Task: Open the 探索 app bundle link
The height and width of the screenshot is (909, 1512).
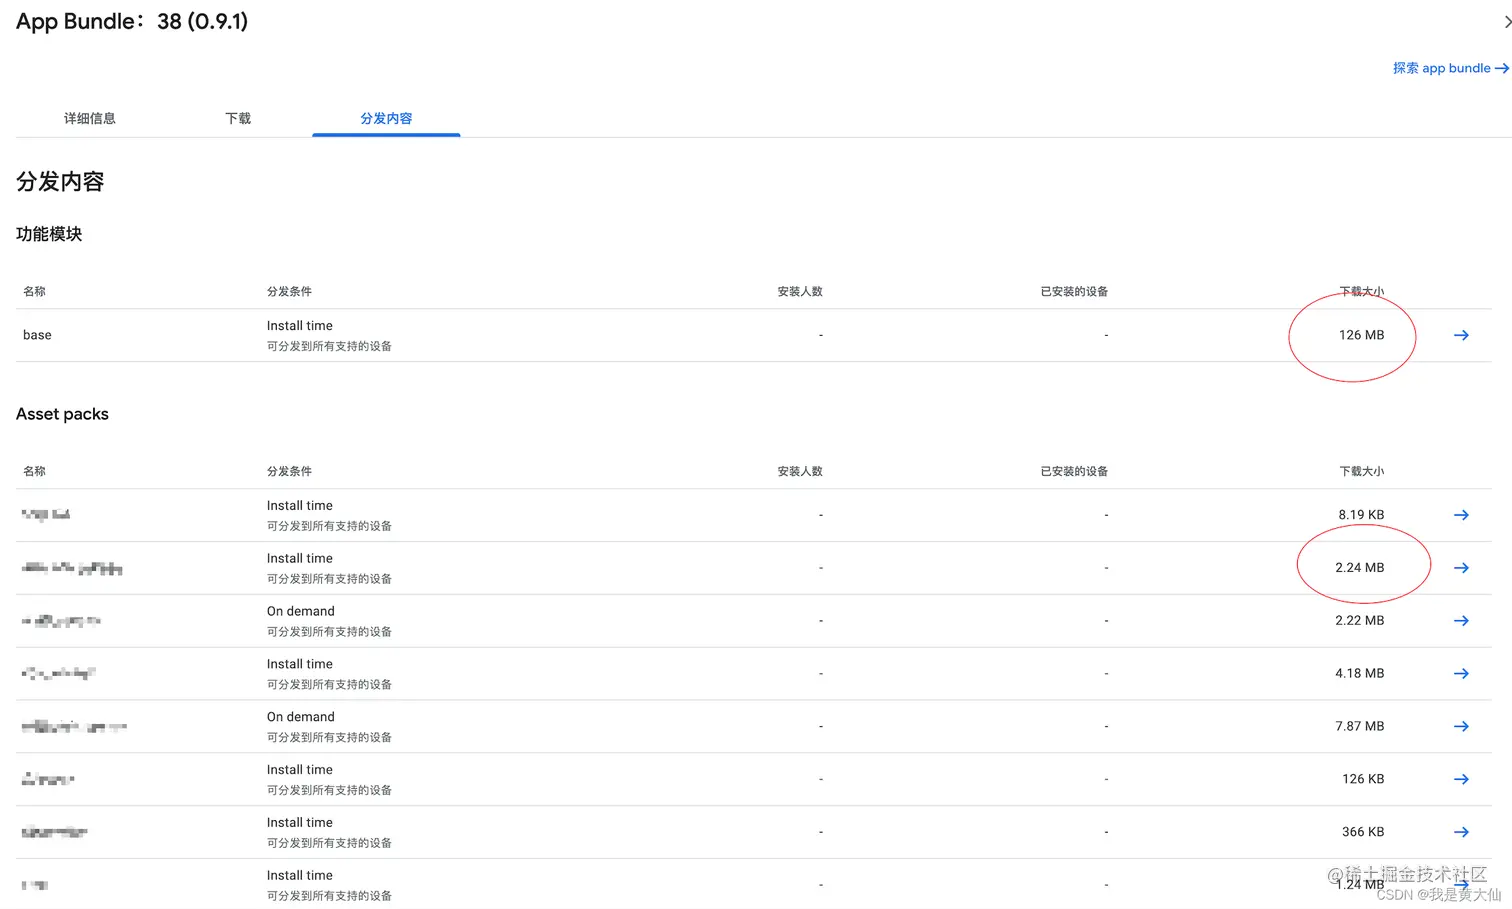Action: [1450, 68]
